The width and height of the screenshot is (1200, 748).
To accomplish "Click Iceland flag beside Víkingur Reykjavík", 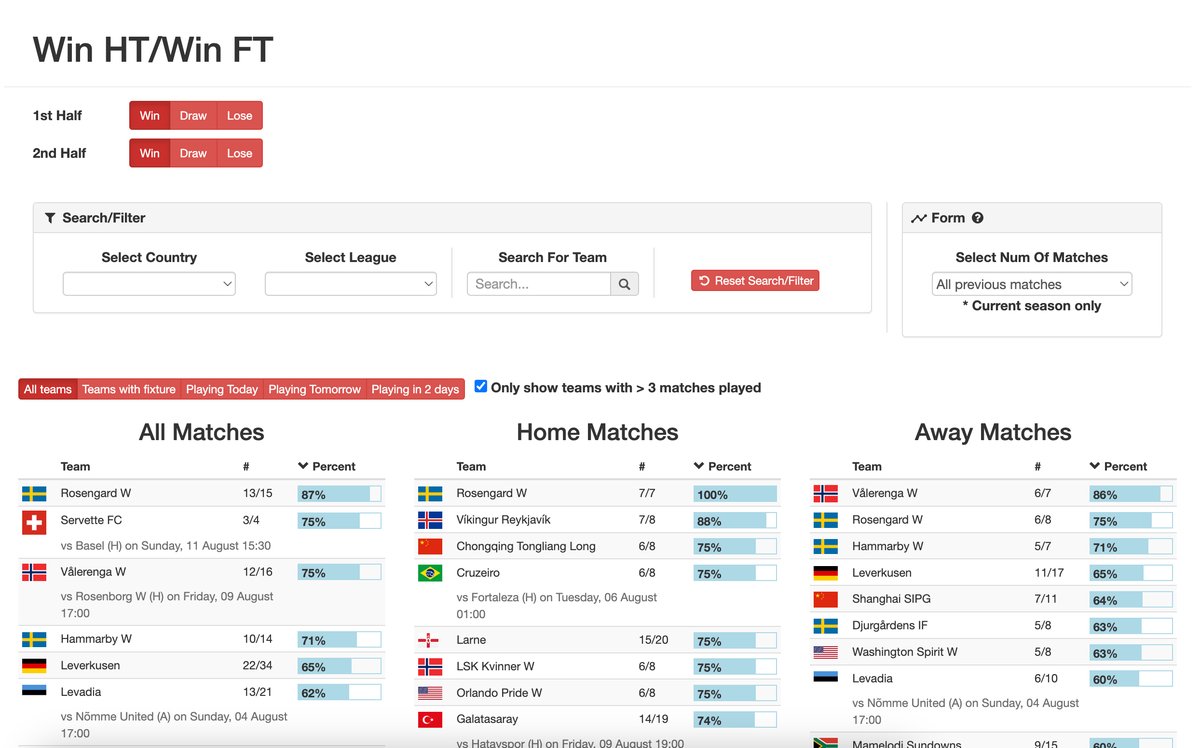I will point(430,520).
